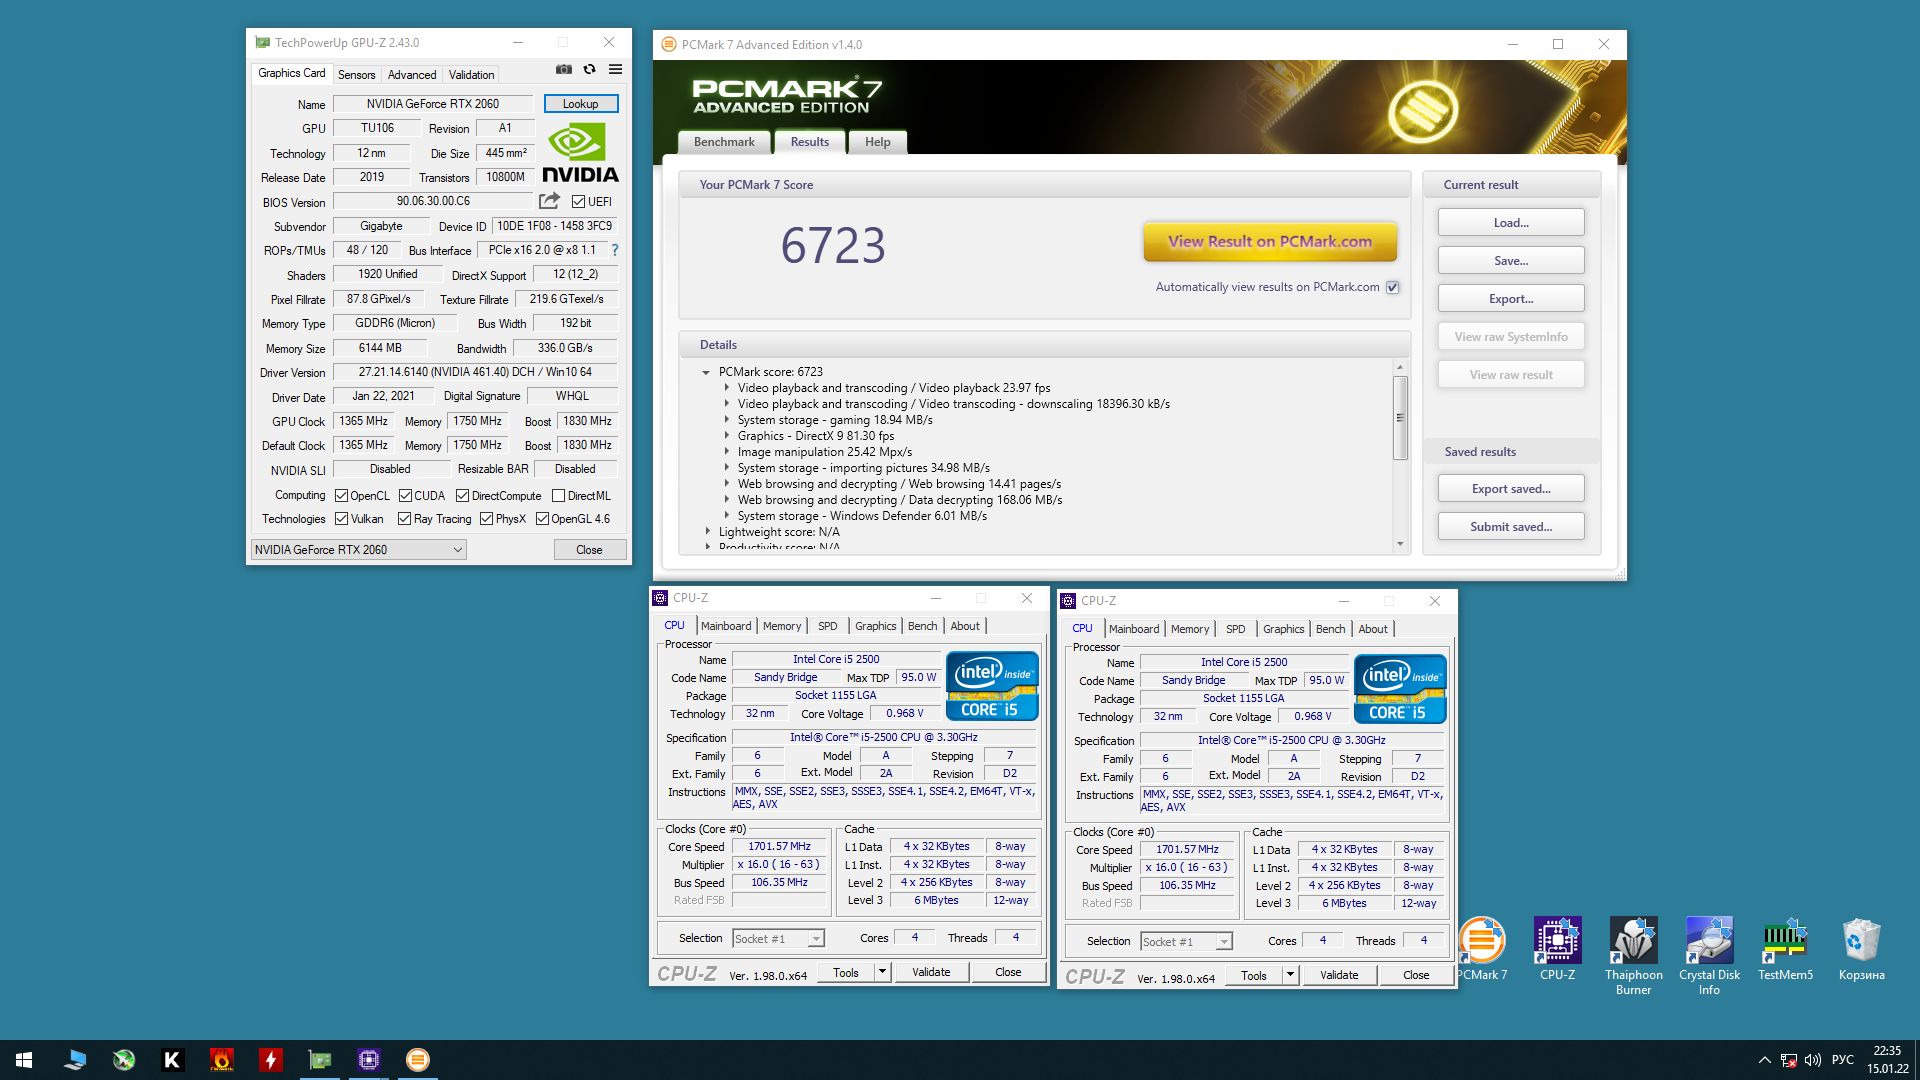Click the Load... button
Viewport: 1920px width, 1080px height.
tap(1511, 223)
